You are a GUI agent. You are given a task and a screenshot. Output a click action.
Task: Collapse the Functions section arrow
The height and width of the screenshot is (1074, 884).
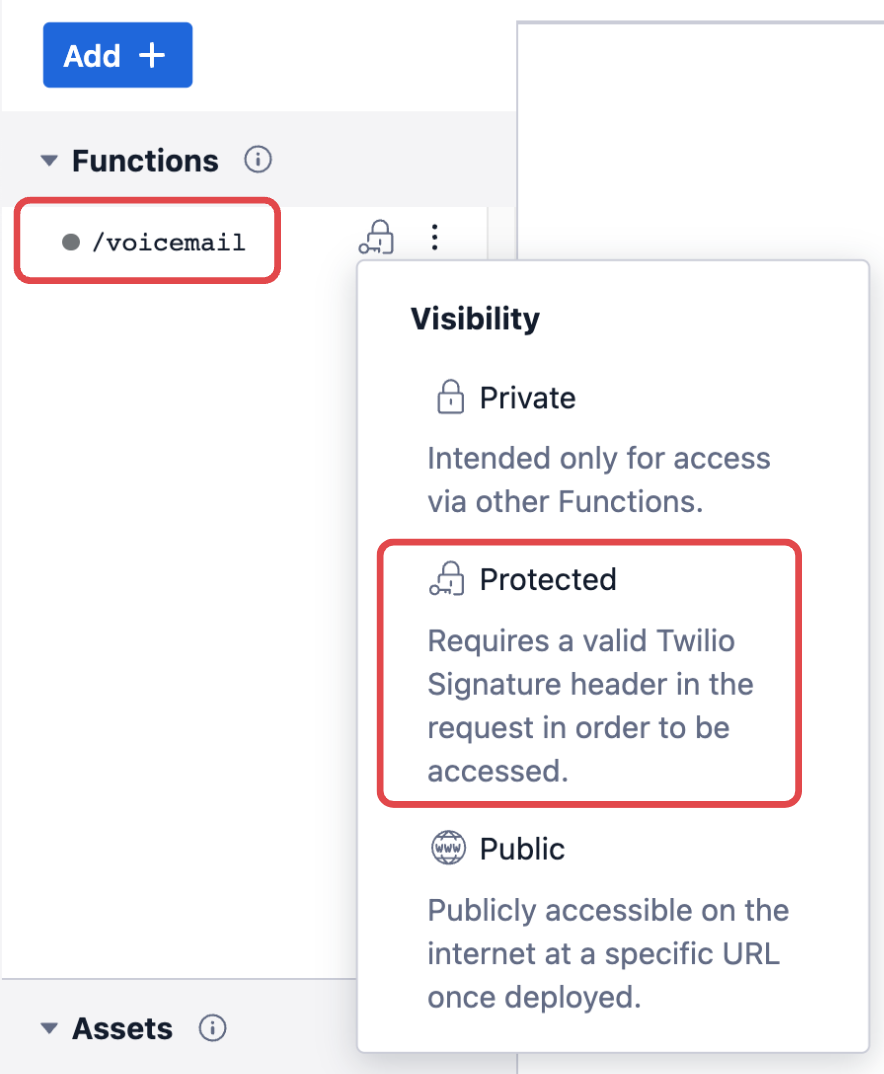tap(48, 161)
